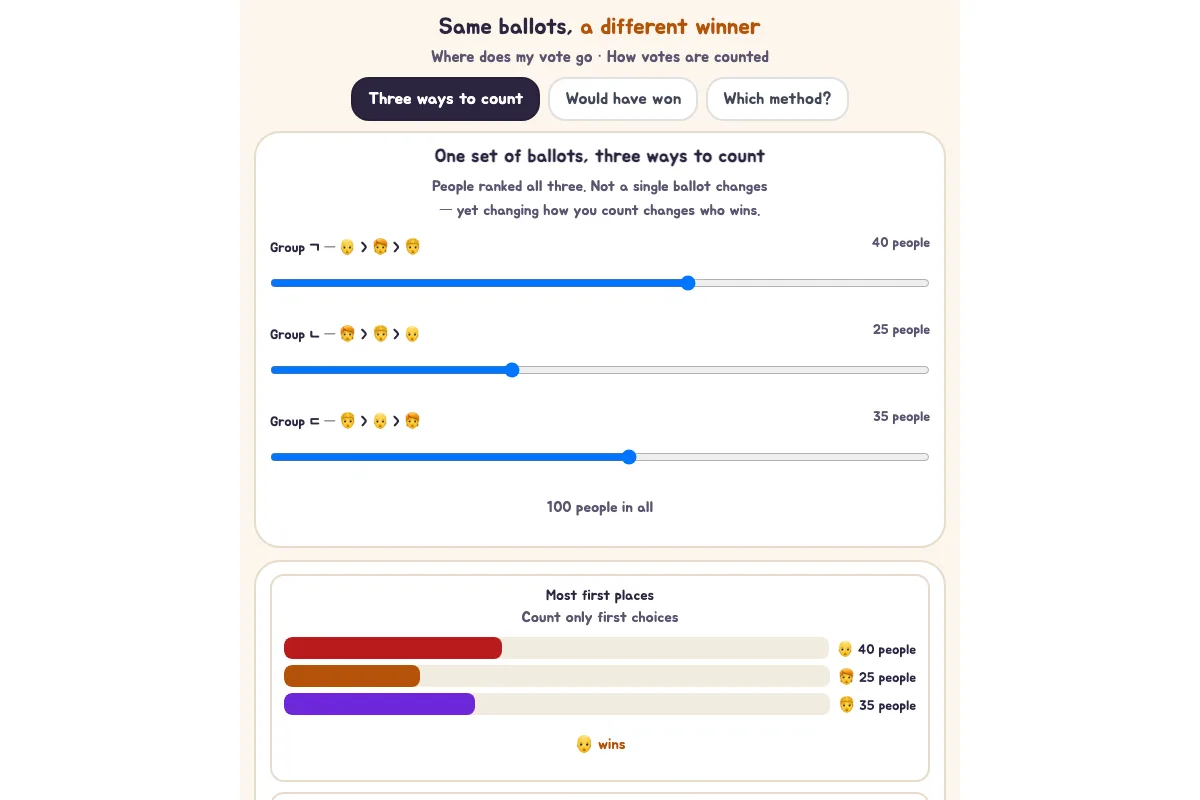
Task: Click the 25-people Group slider track
Action: tap(600, 370)
